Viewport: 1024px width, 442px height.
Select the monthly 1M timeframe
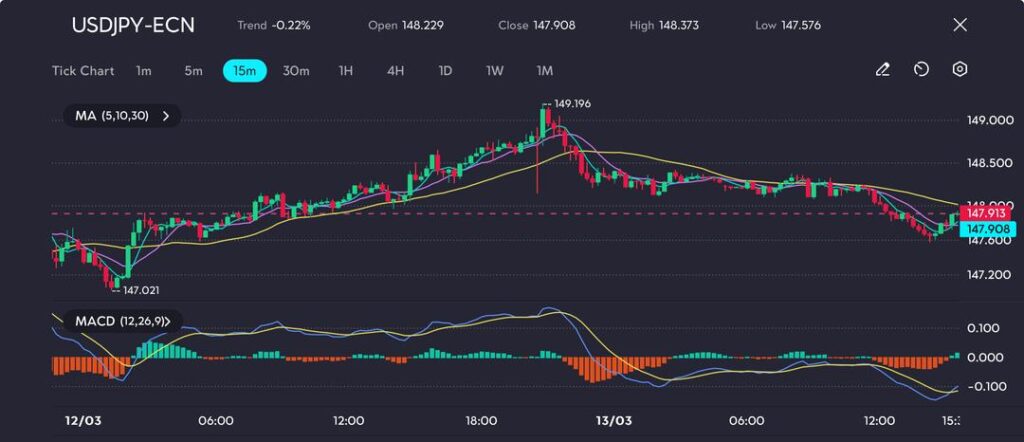pos(544,71)
